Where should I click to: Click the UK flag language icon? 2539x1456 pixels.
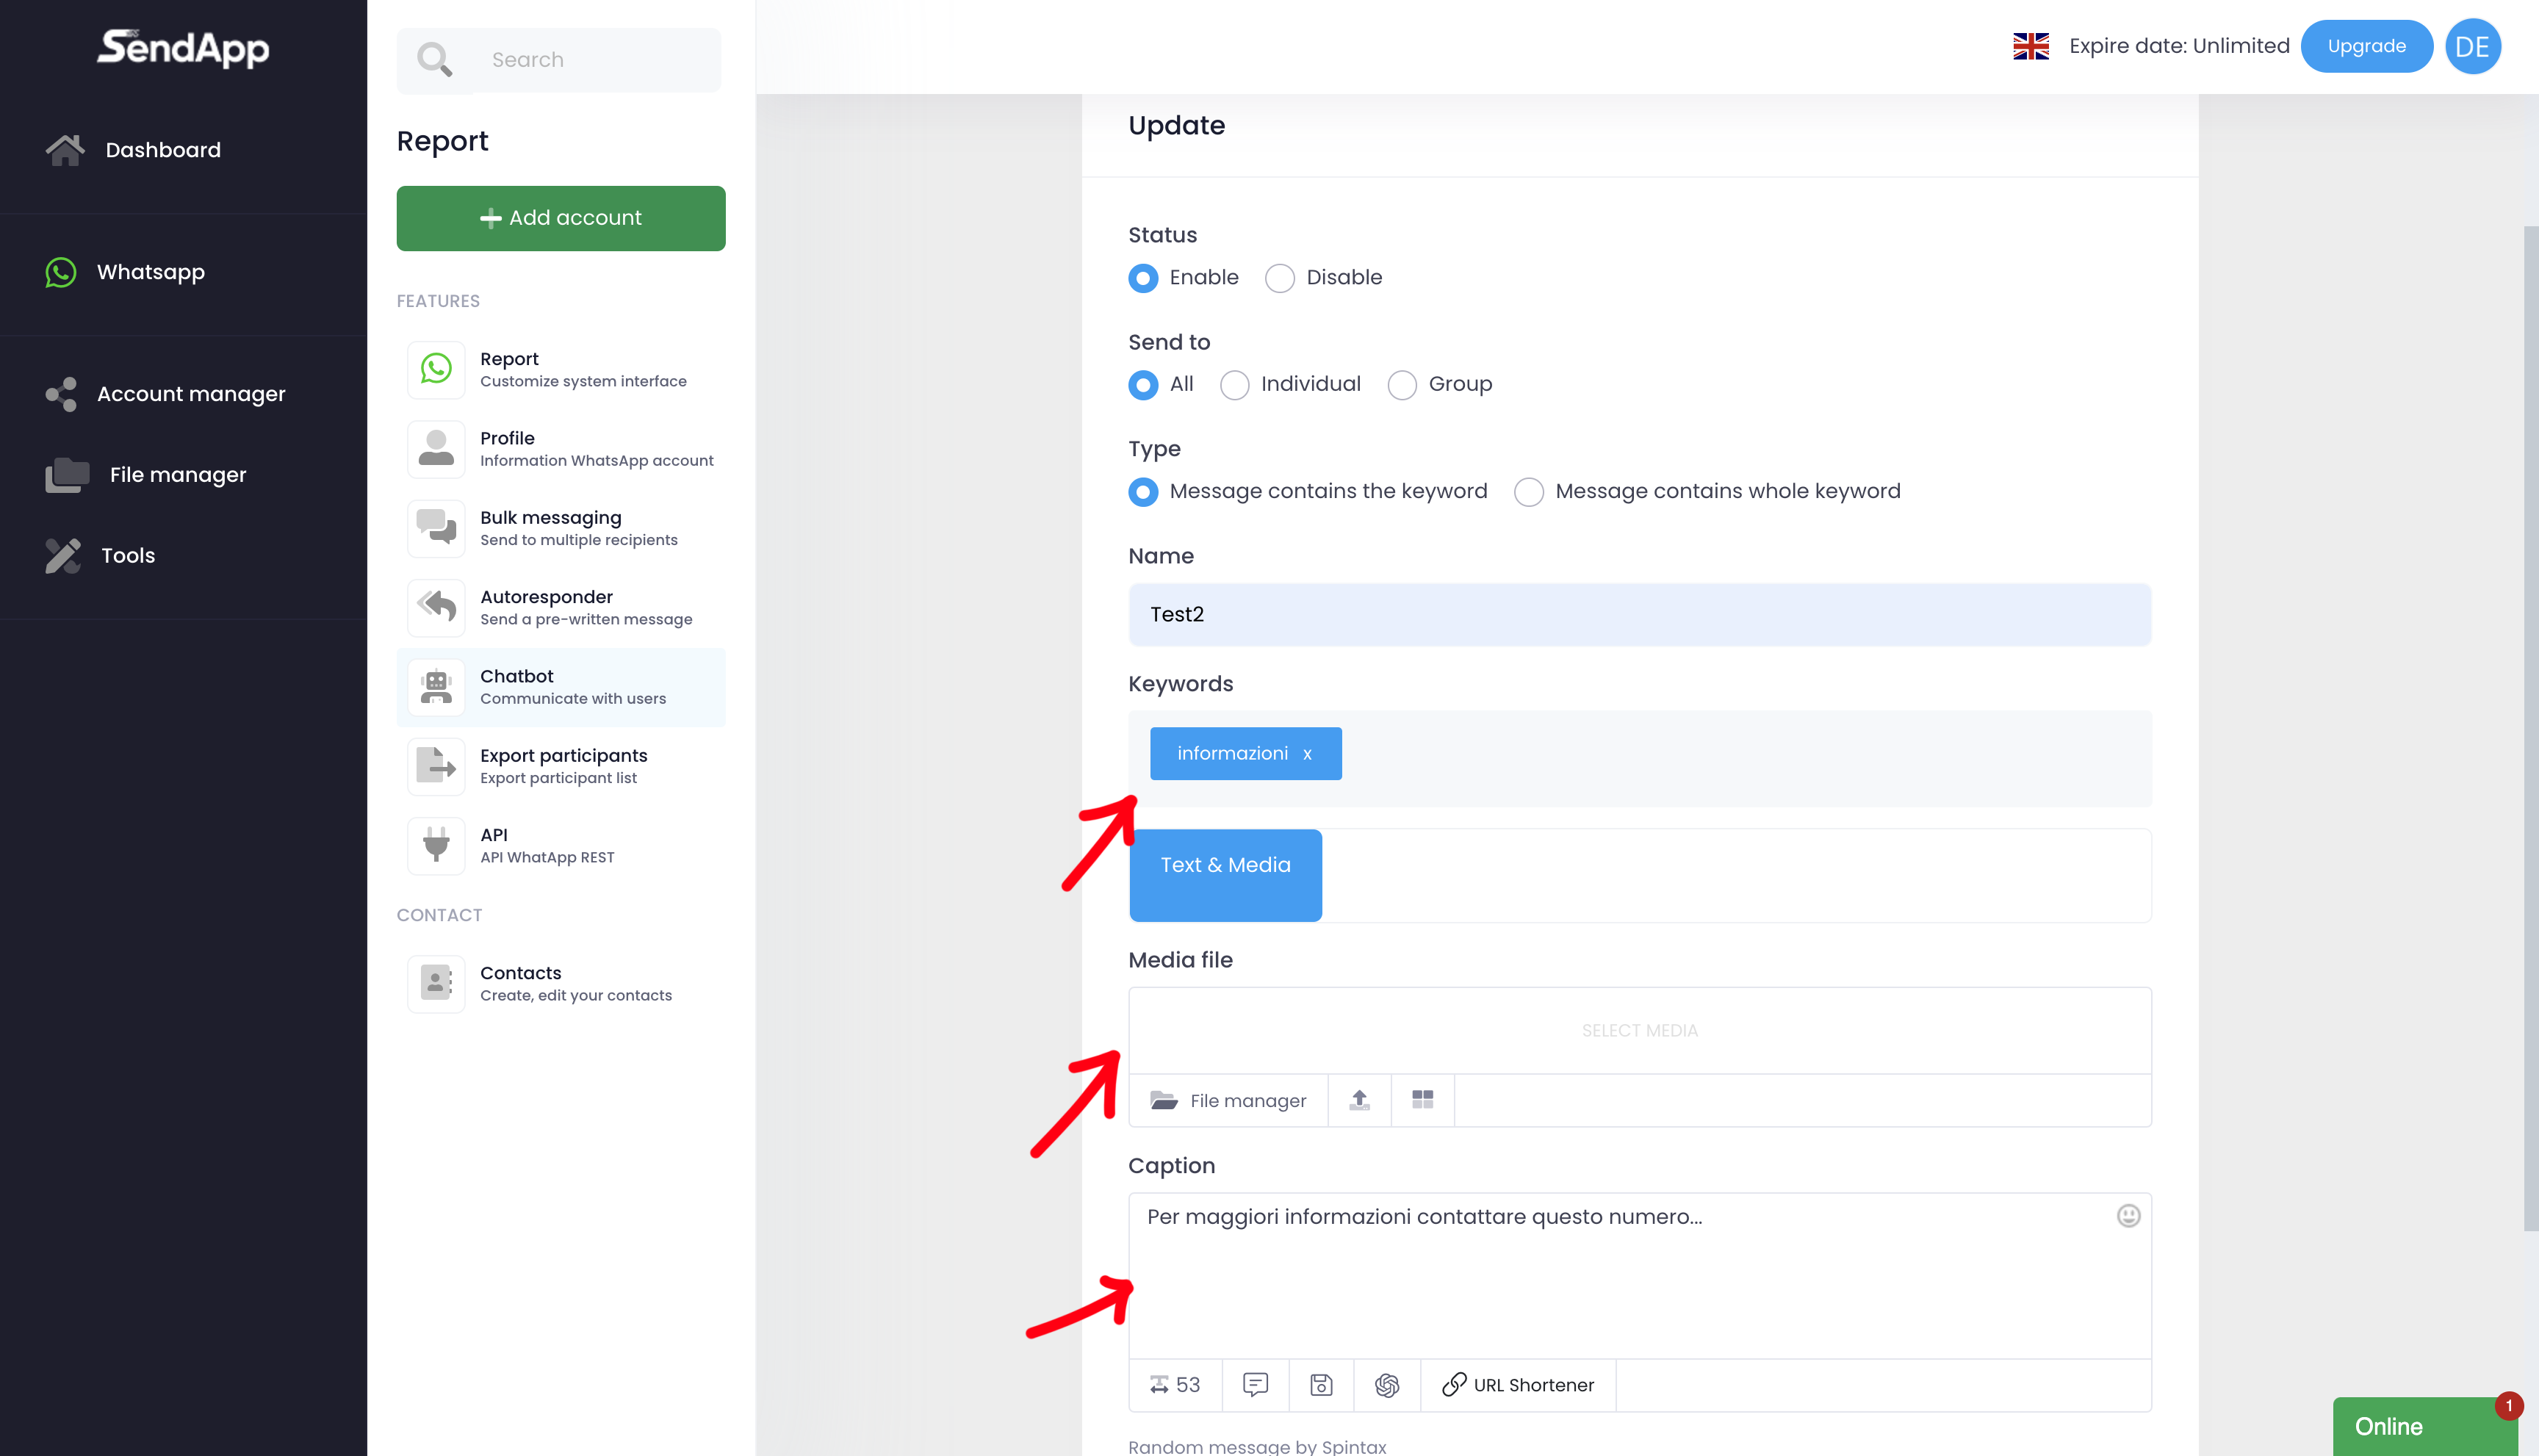click(x=2030, y=46)
